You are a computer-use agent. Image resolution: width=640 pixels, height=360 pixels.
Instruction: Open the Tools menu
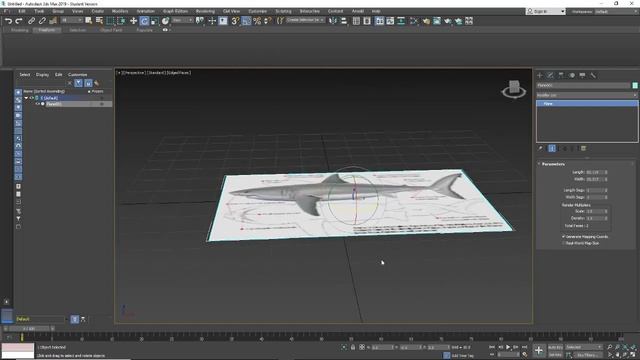pos(39,11)
